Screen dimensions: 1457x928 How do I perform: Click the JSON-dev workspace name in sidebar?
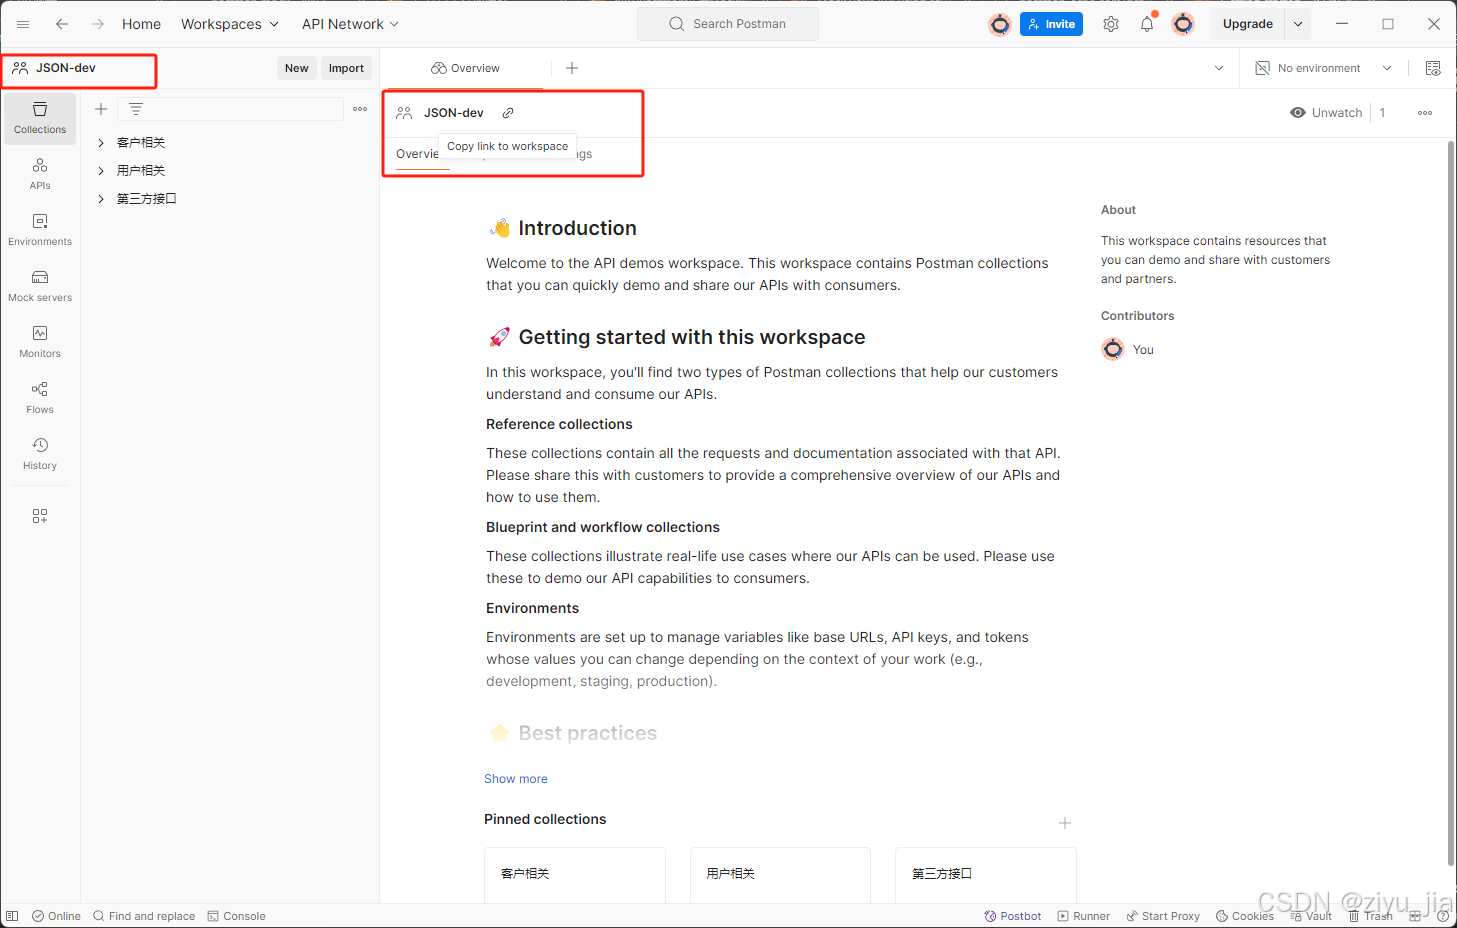(66, 68)
